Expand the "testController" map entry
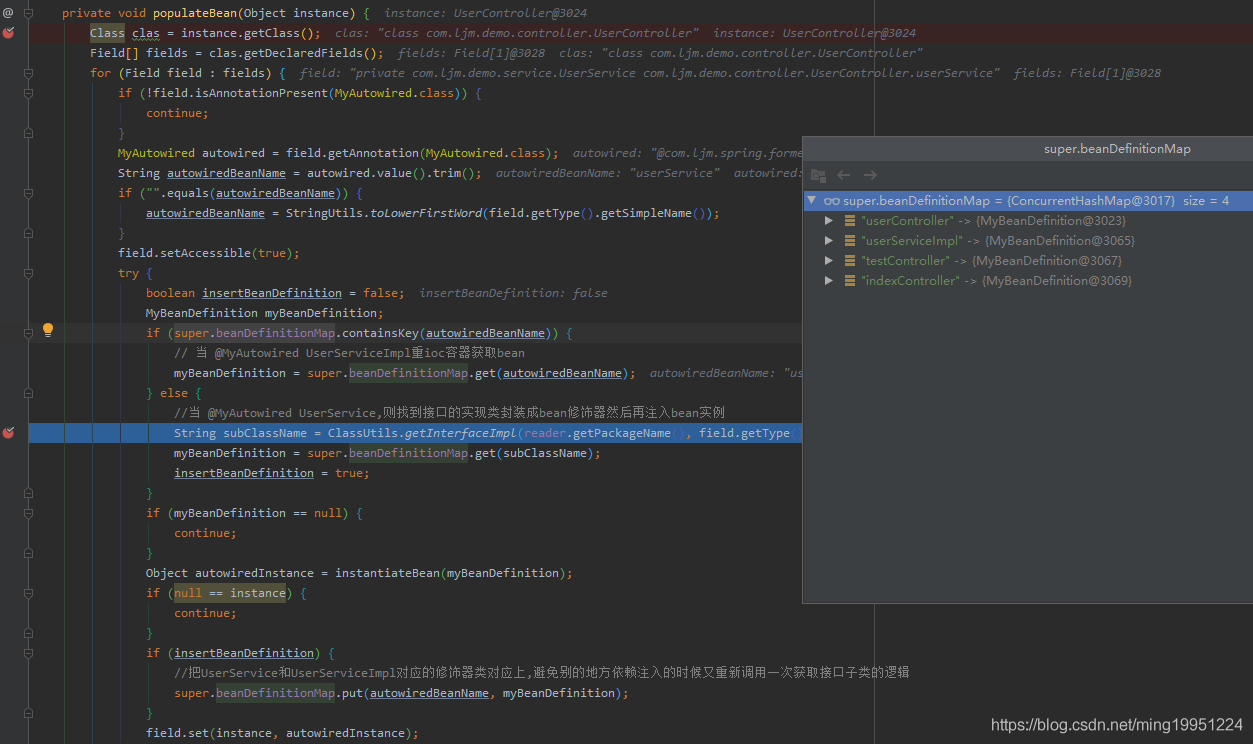The width and height of the screenshot is (1253, 744). pos(829,261)
